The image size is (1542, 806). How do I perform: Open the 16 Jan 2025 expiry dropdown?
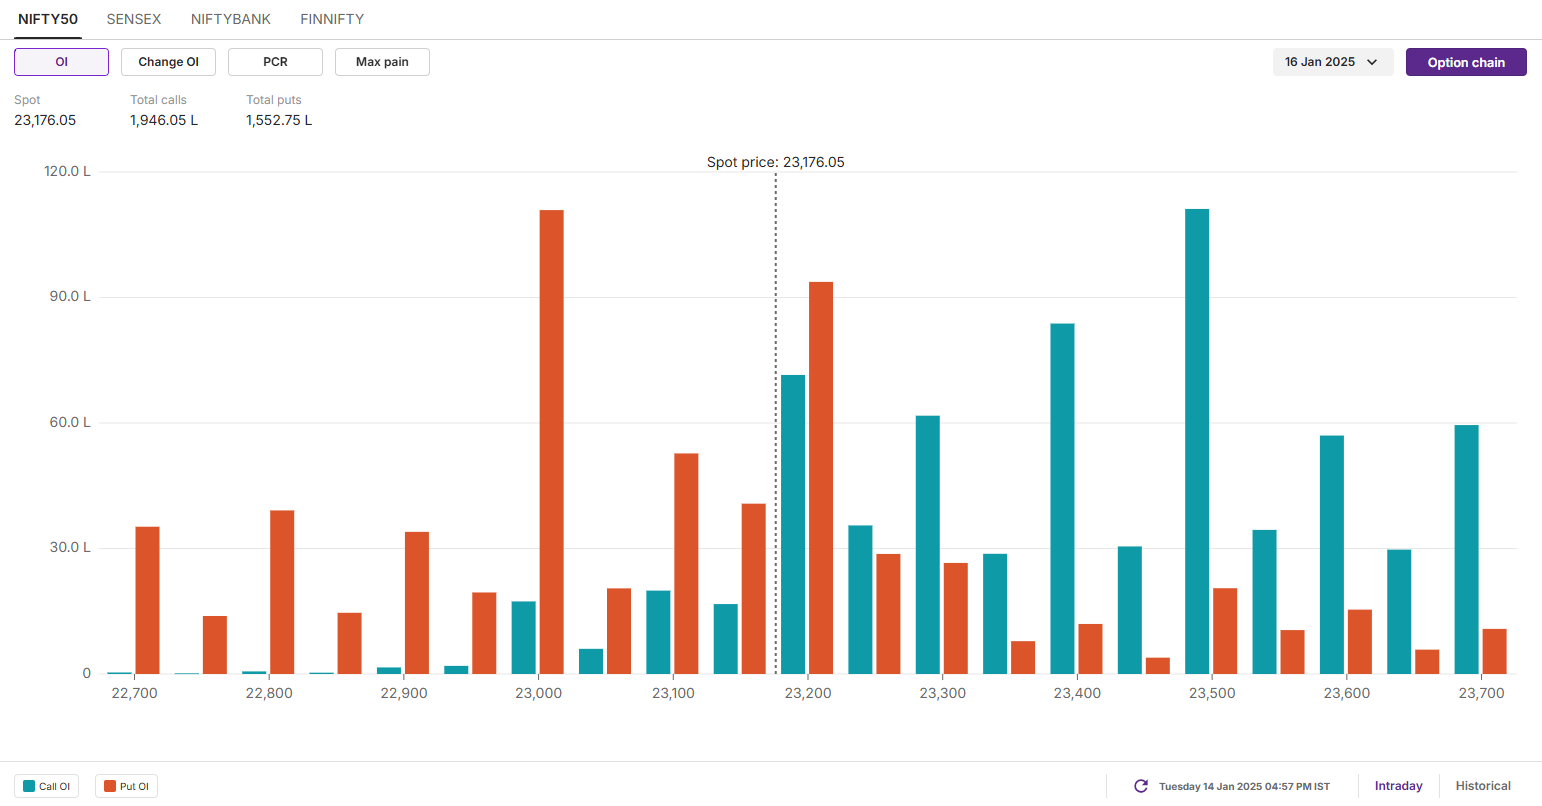point(1333,62)
